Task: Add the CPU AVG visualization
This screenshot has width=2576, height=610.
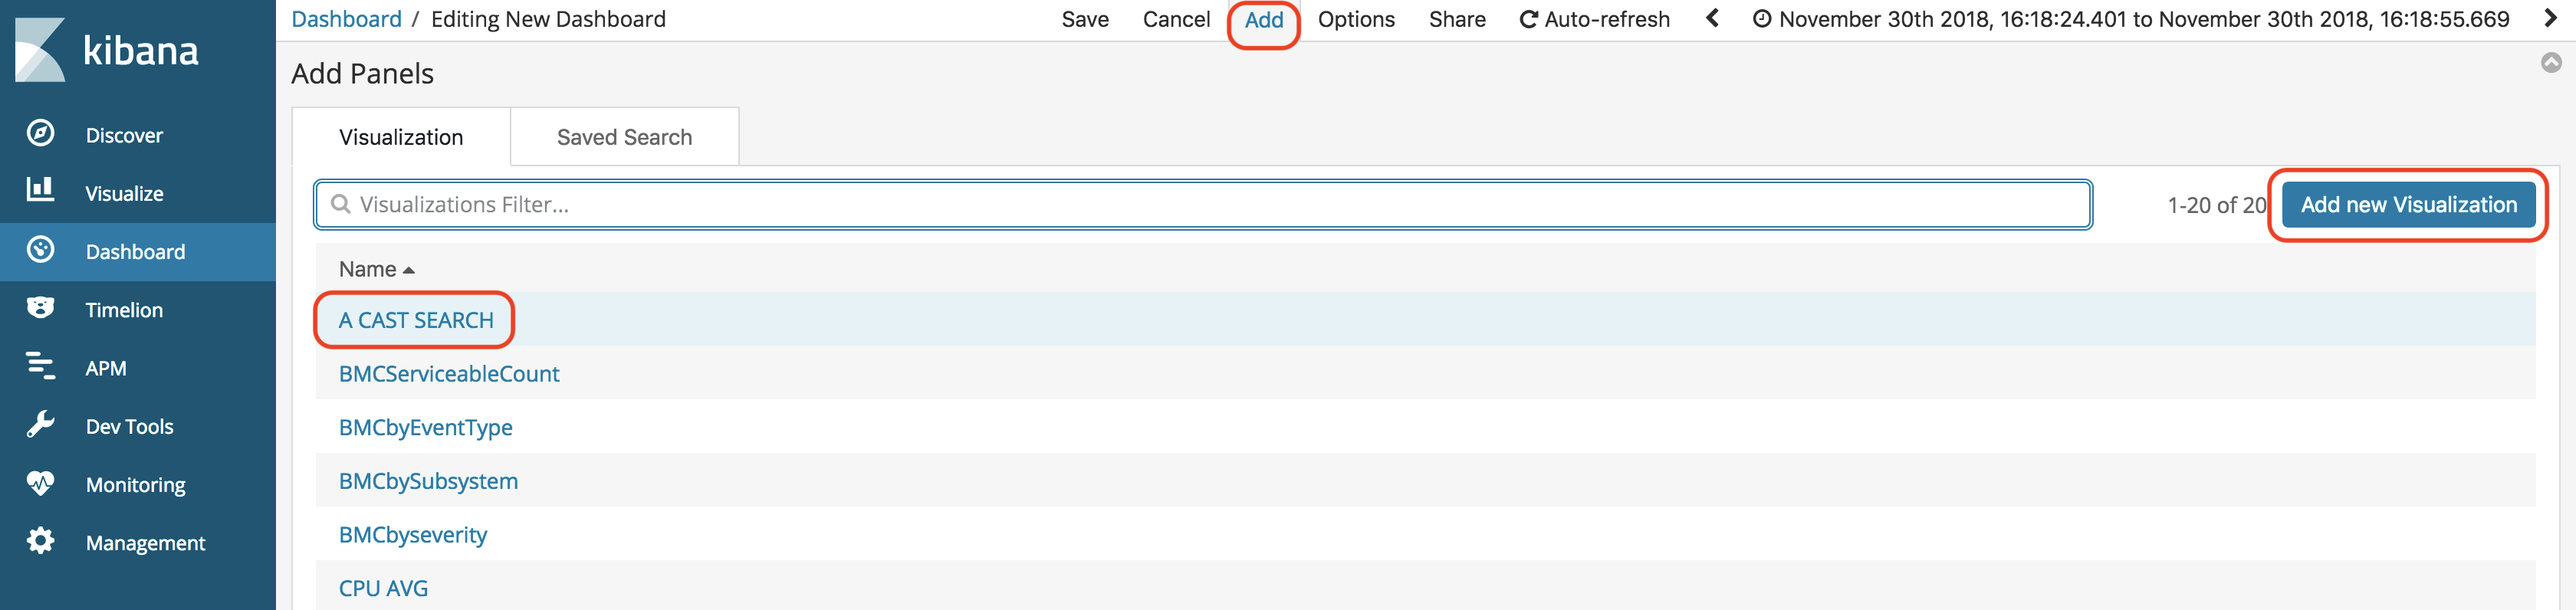Action: [383, 589]
